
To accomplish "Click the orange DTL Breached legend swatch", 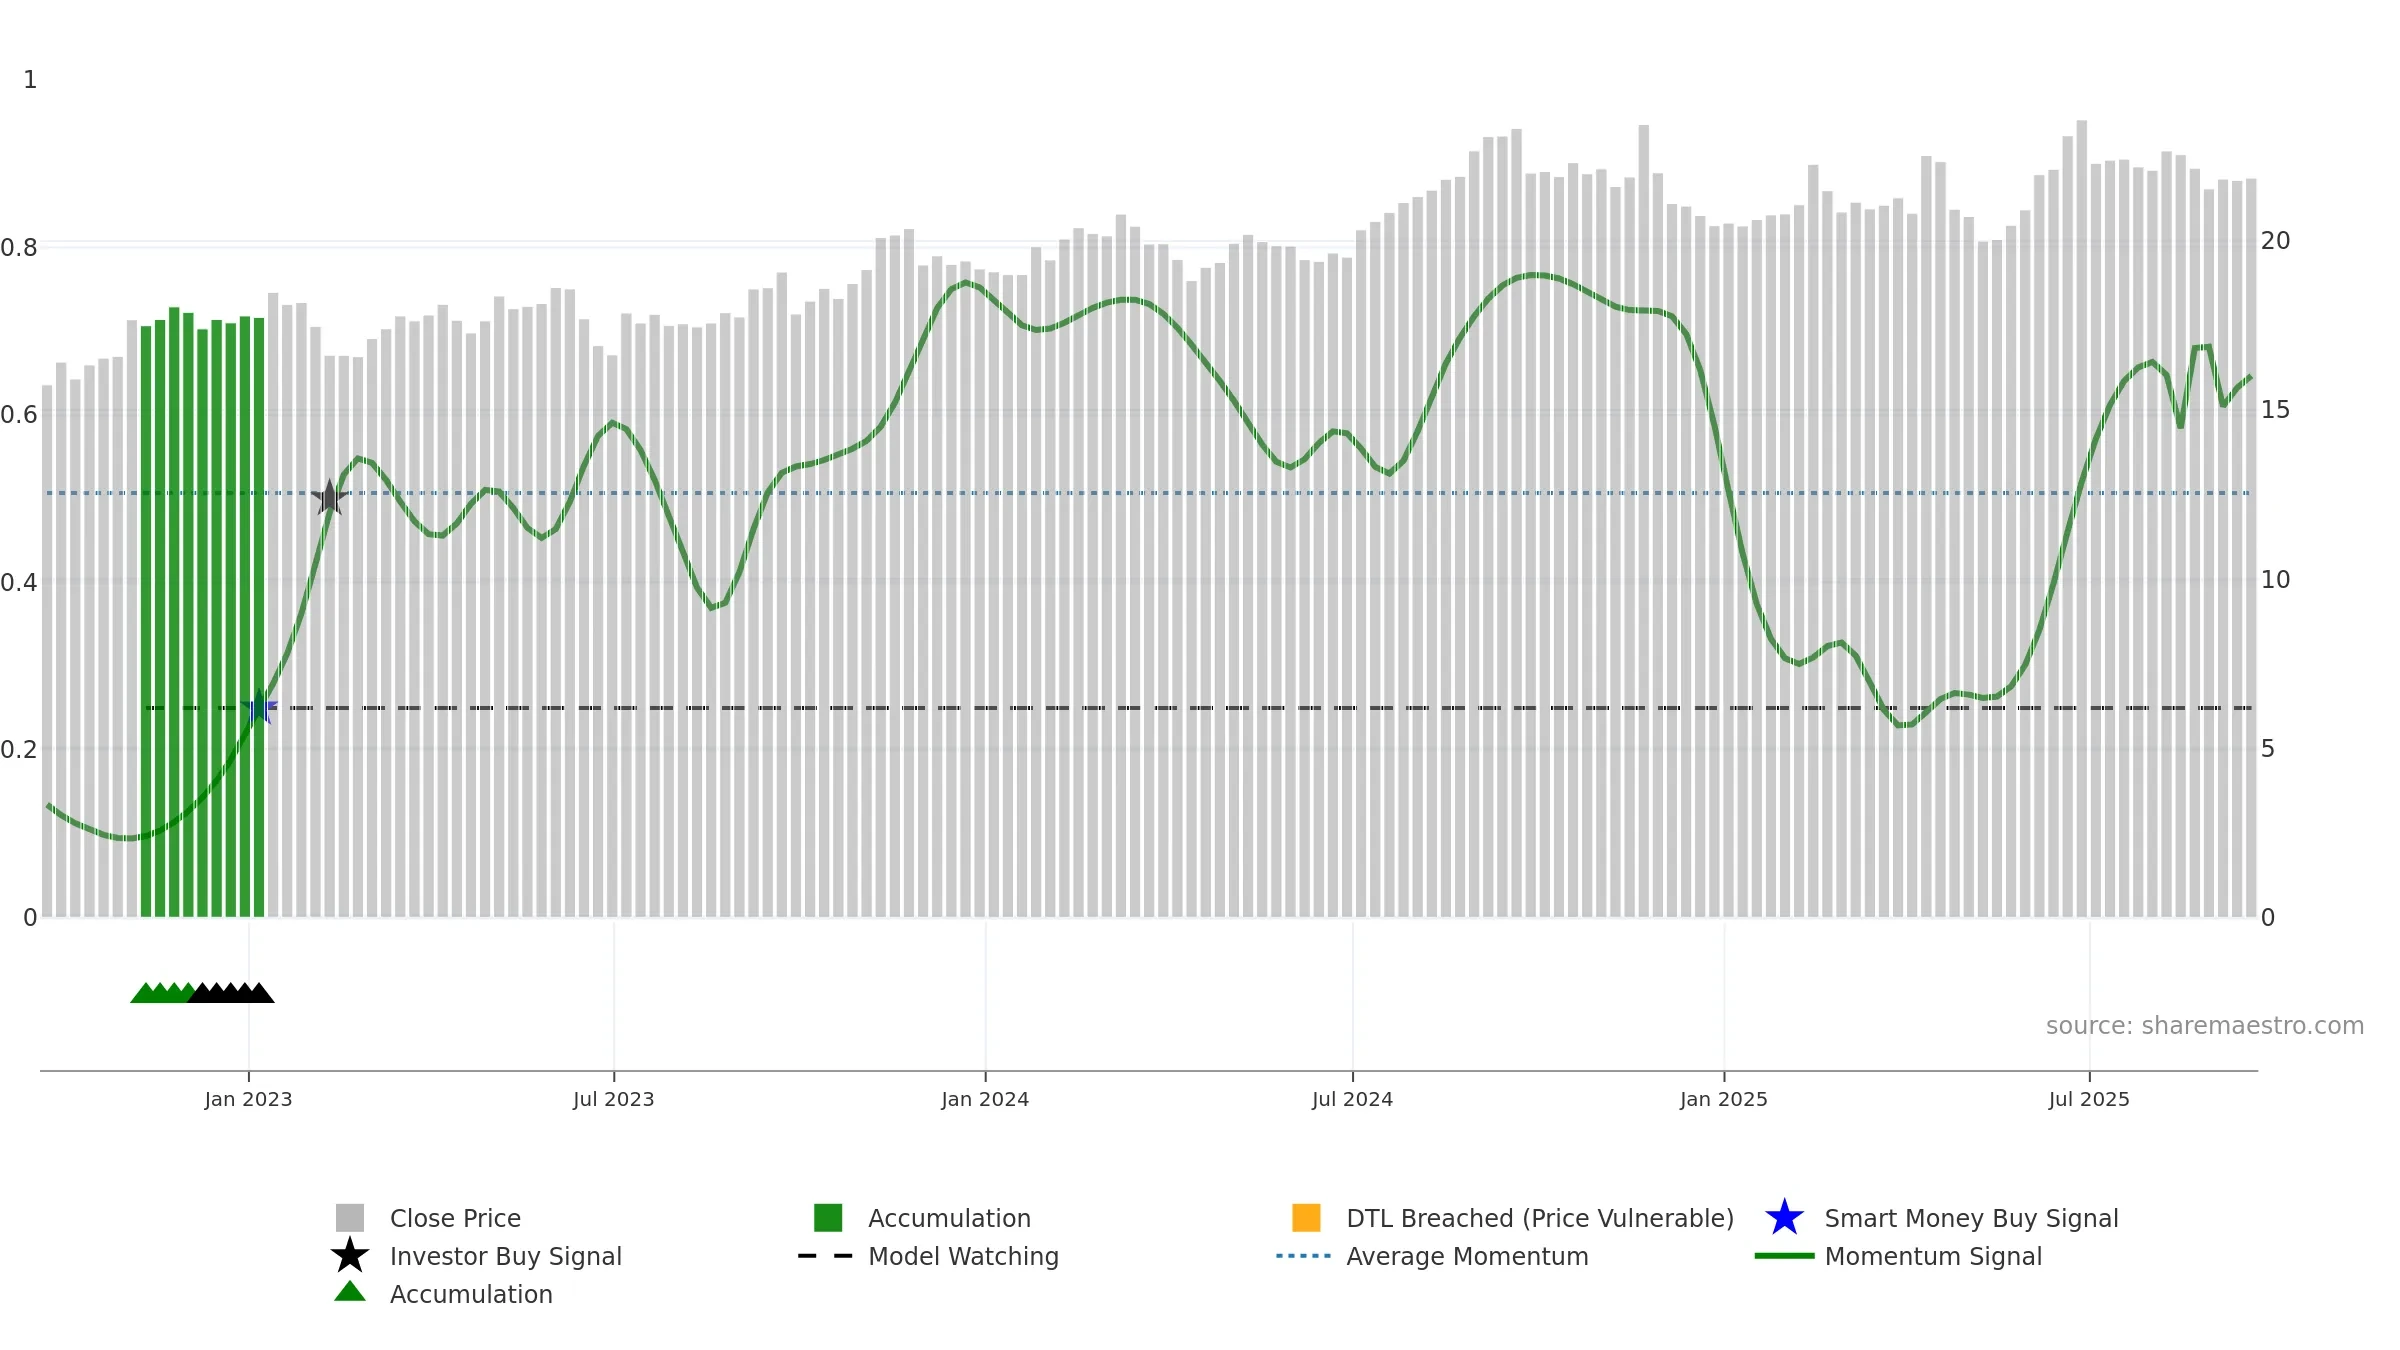I will coord(1306,1218).
